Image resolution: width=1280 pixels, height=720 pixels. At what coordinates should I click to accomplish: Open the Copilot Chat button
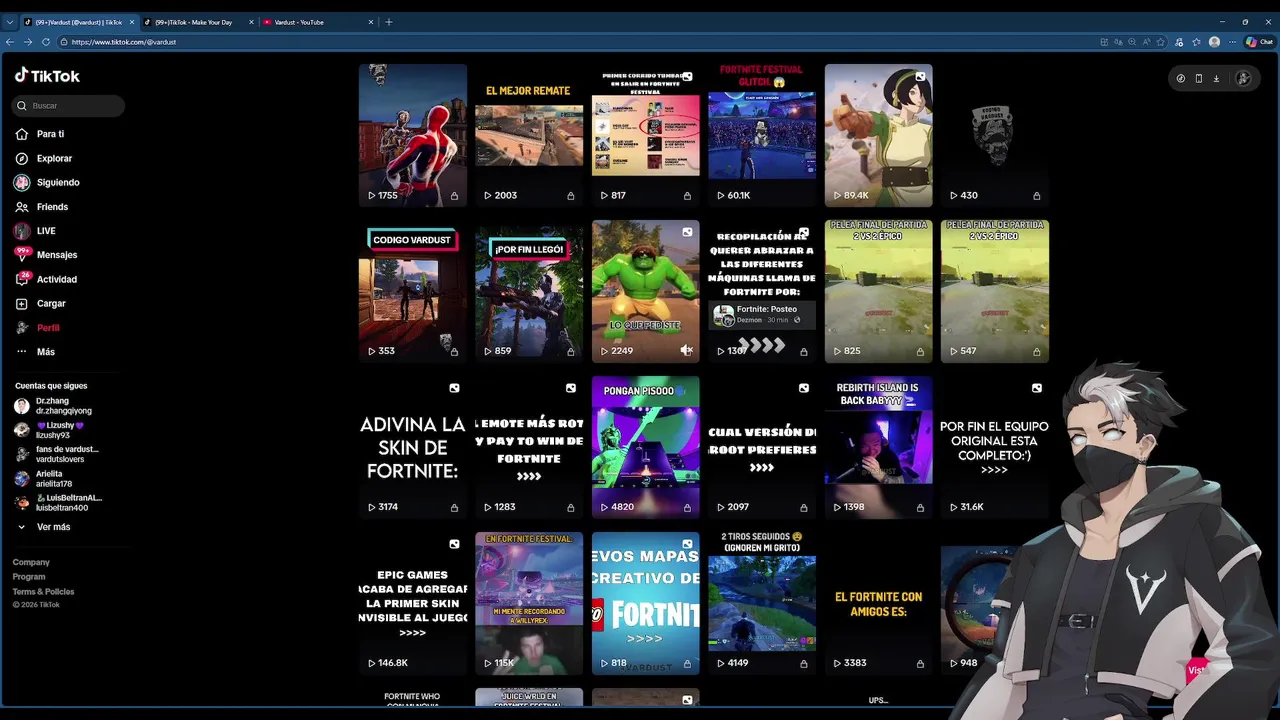1259,42
